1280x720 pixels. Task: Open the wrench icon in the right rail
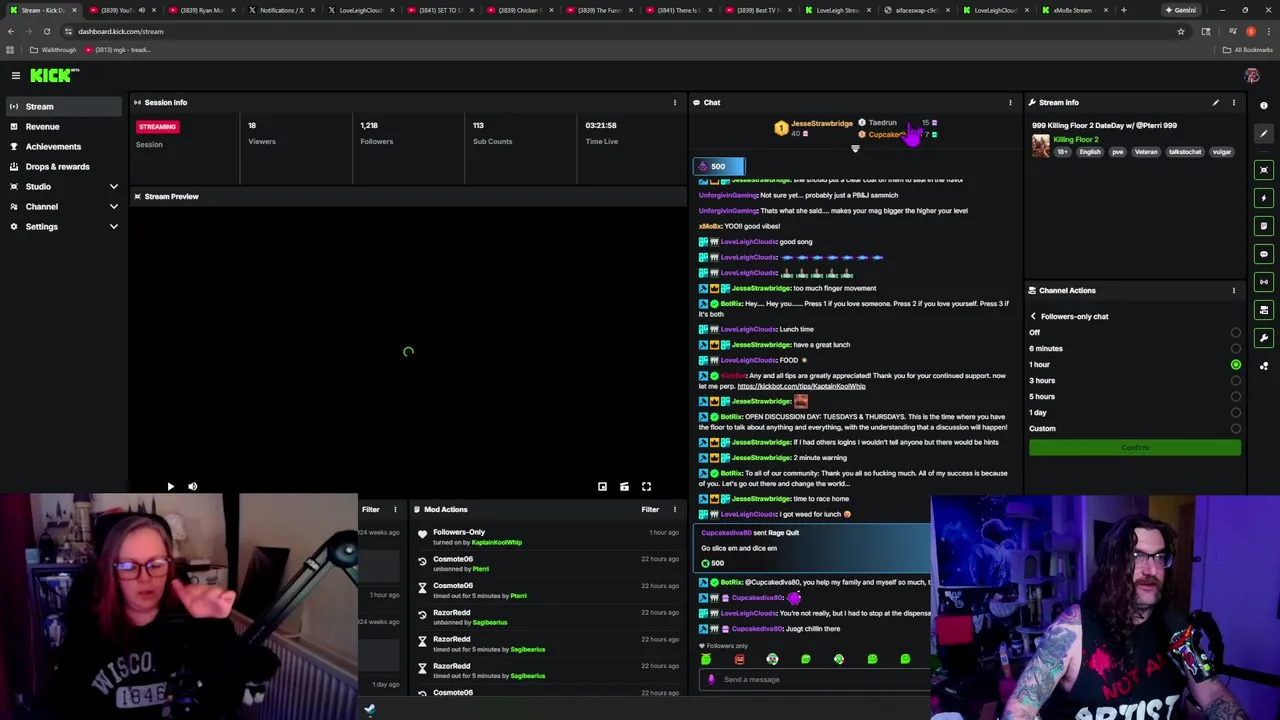click(x=1264, y=338)
